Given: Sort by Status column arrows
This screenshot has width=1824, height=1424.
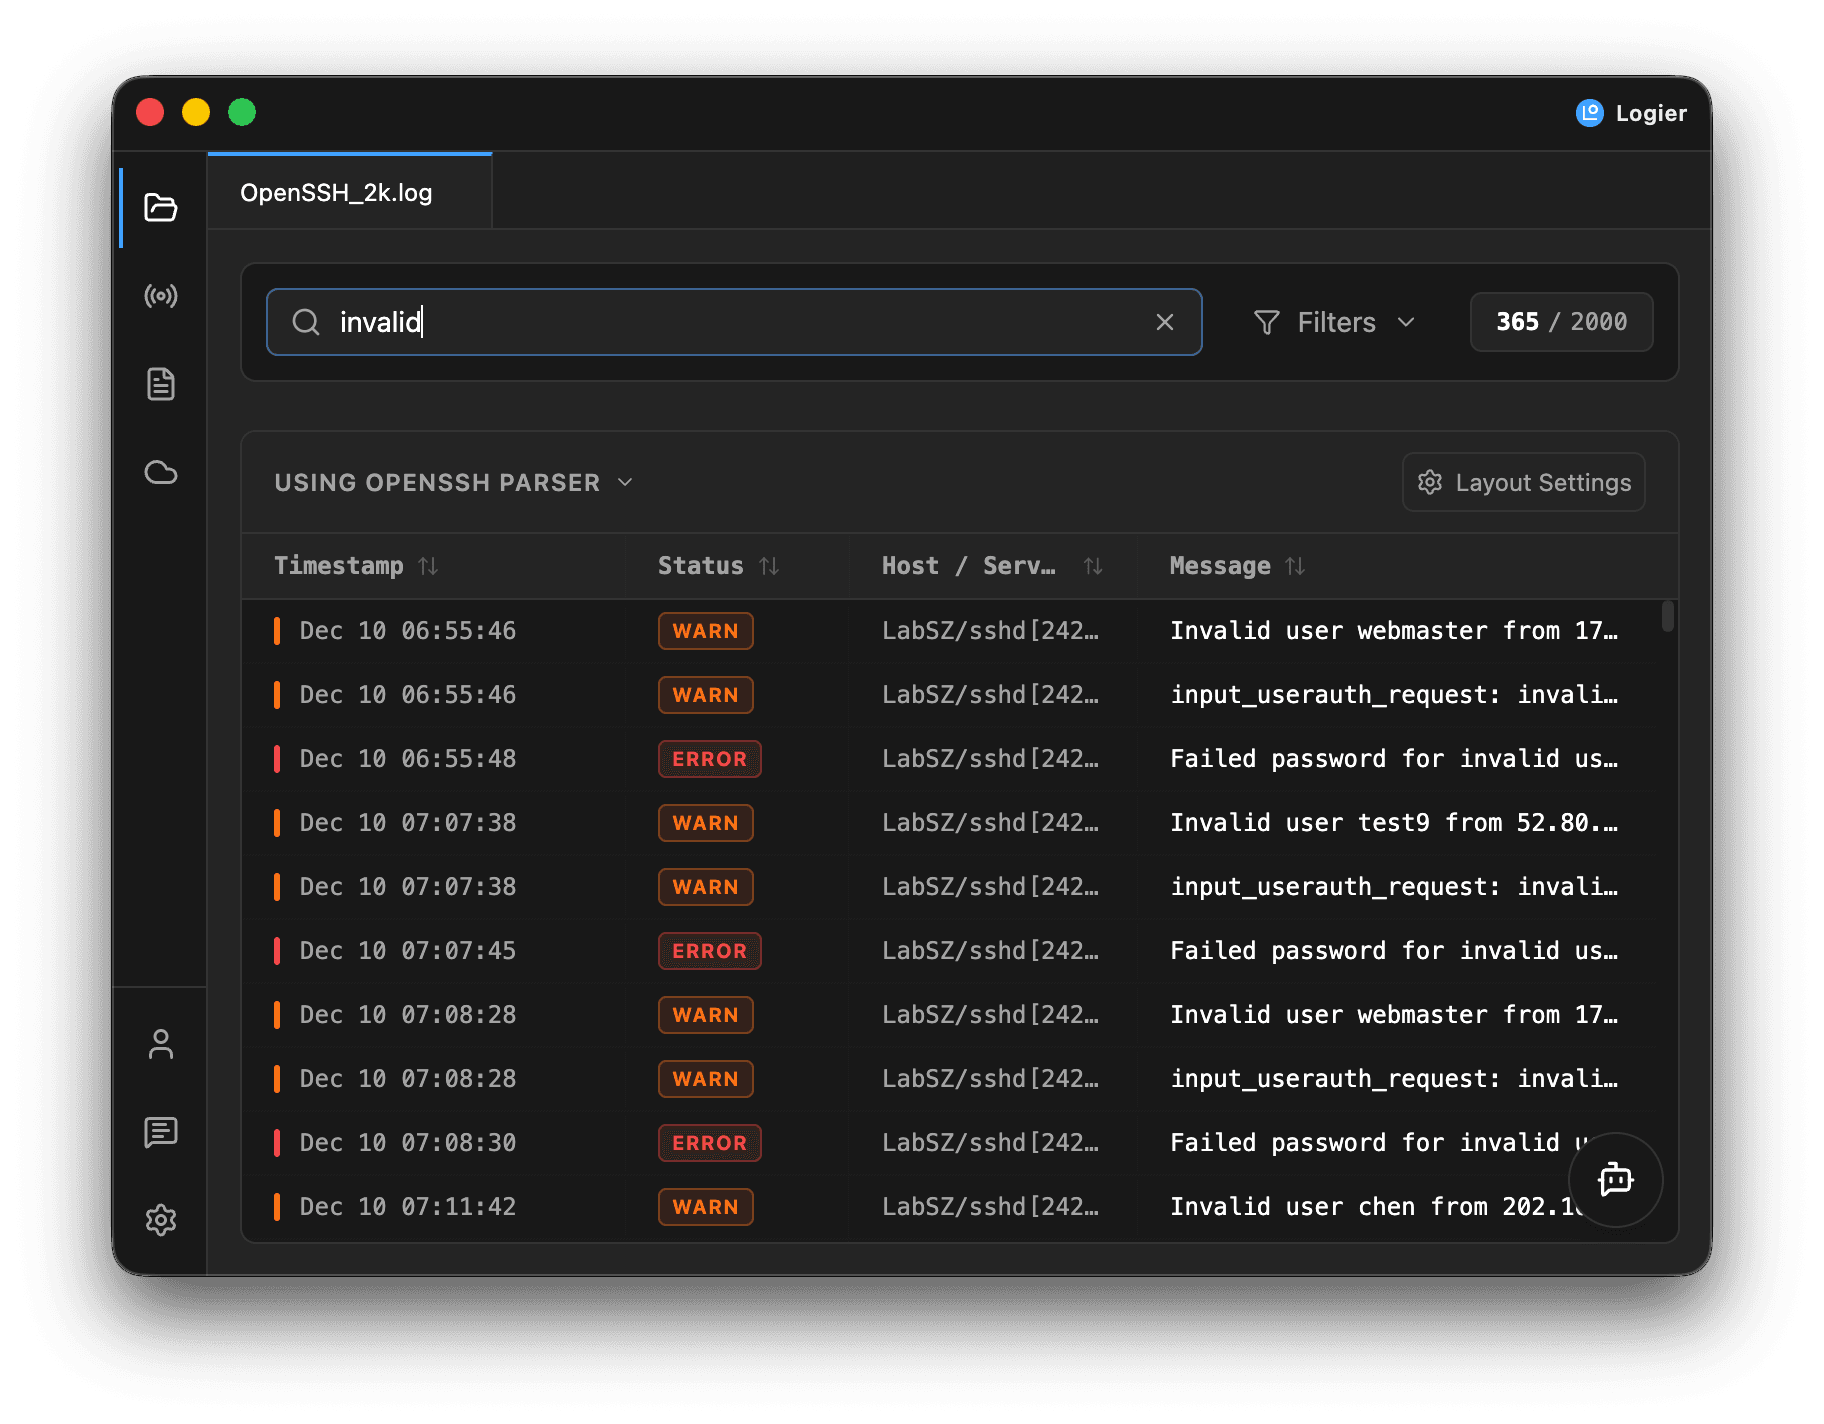Looking at the screenshot, I should pos(769,566).
